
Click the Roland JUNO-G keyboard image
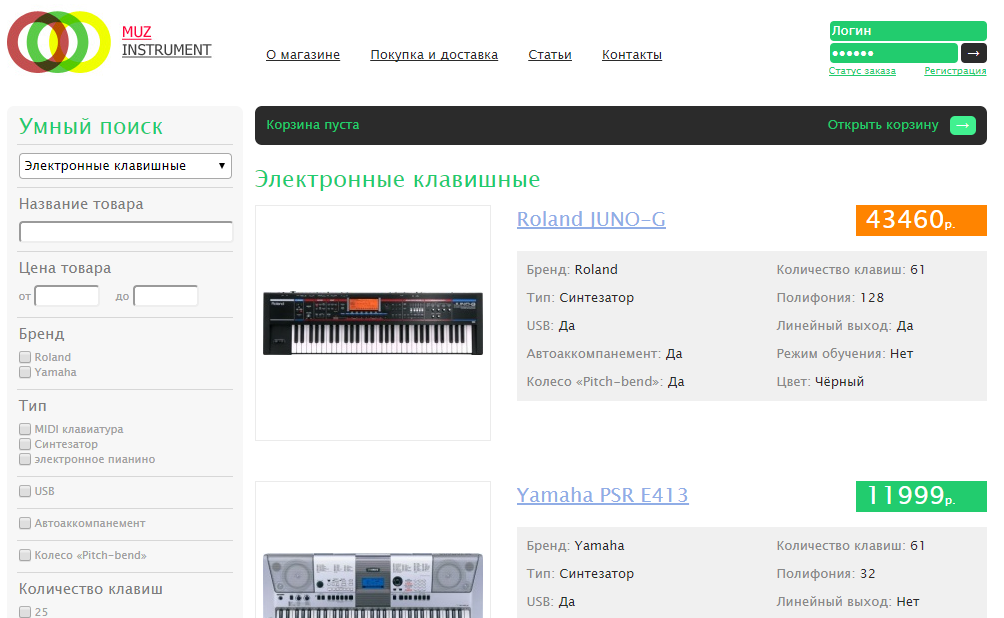point(373,323)
